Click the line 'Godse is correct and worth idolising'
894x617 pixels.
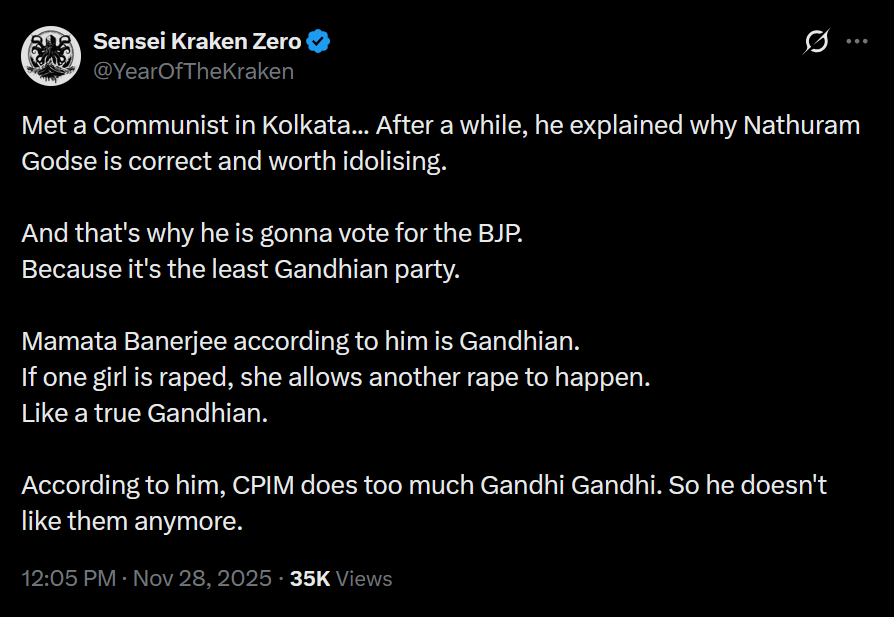(233, 162)
